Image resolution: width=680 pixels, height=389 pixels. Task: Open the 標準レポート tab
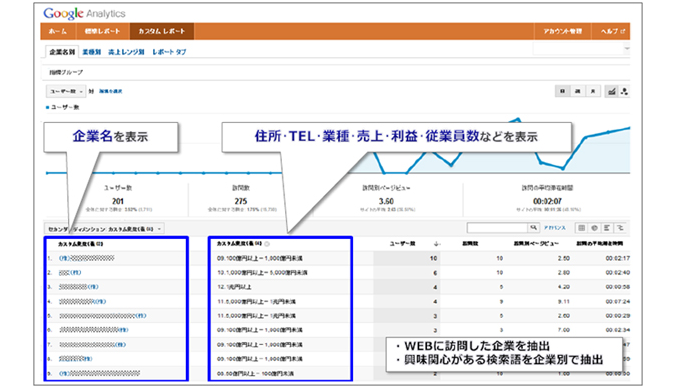click(x=102, y=31)
